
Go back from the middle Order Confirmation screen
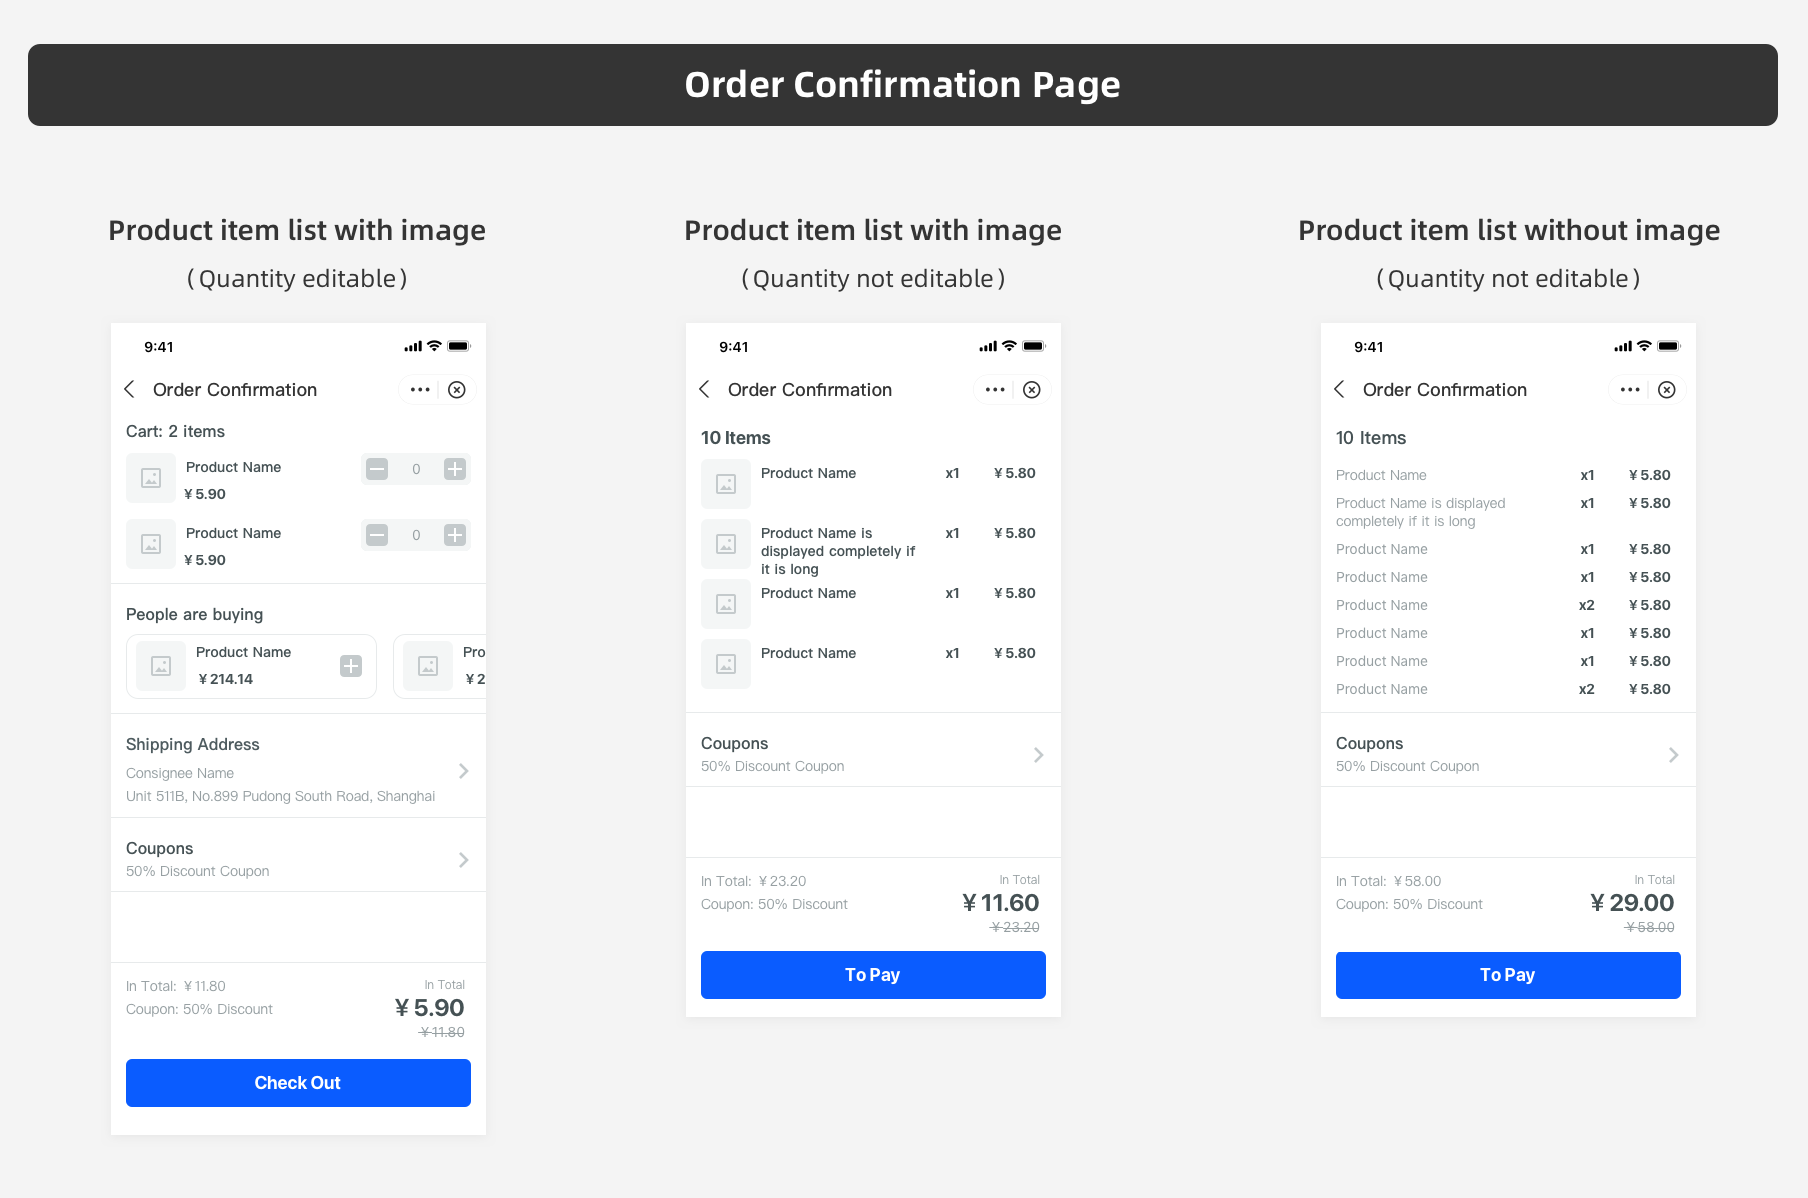[704, 390]
